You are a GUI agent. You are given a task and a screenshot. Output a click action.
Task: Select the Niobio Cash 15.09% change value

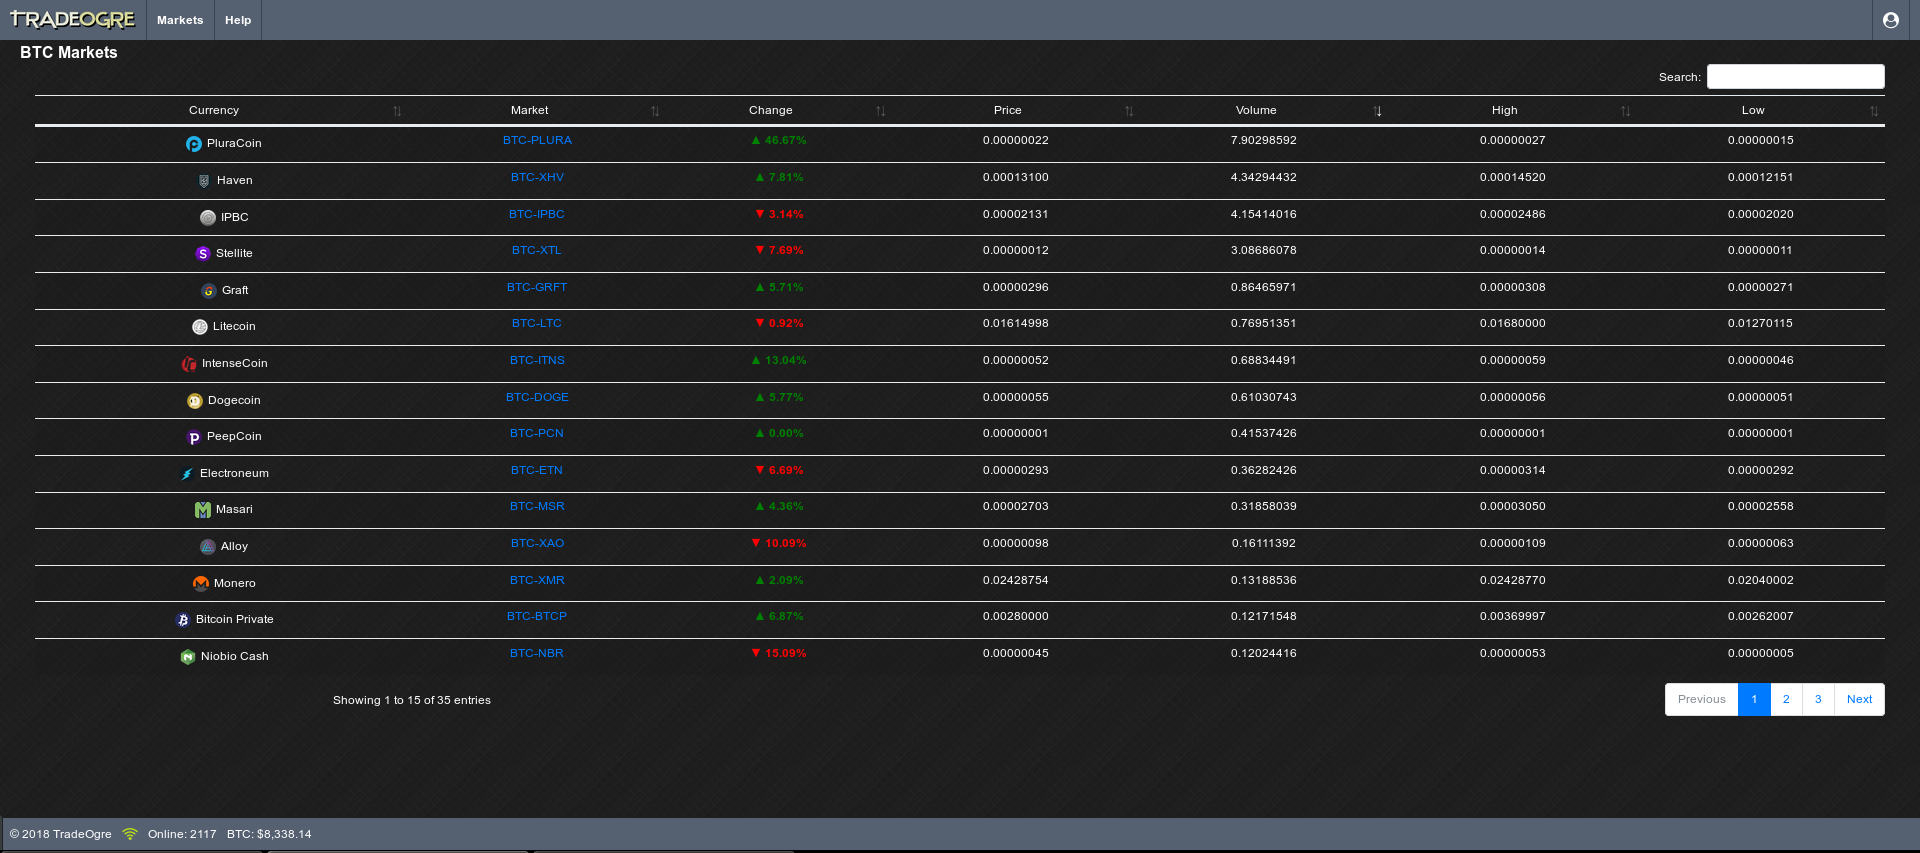click(779, 654)
